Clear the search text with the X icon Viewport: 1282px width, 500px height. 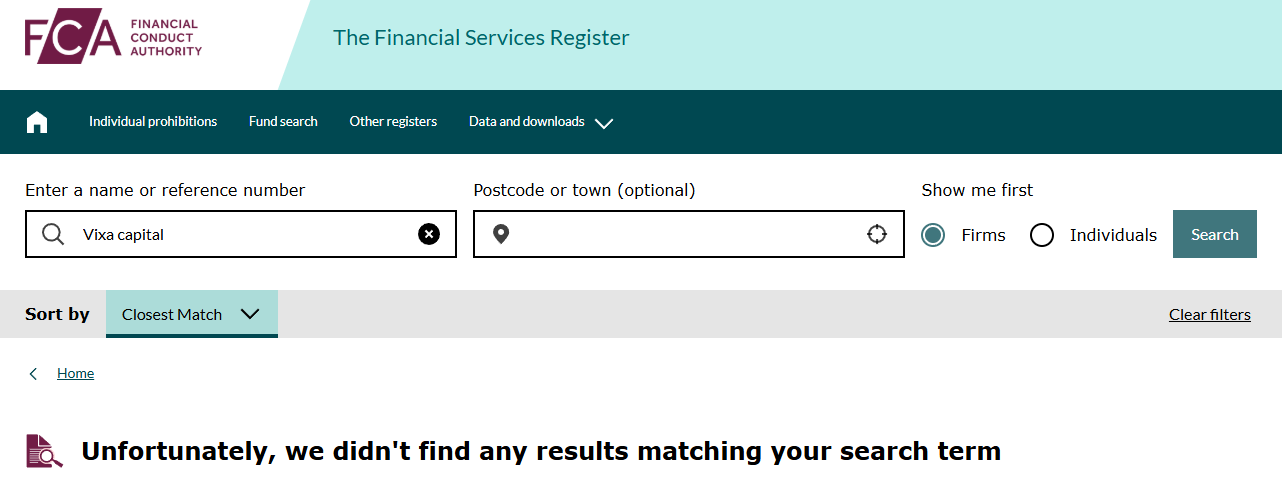coord(429,234)
